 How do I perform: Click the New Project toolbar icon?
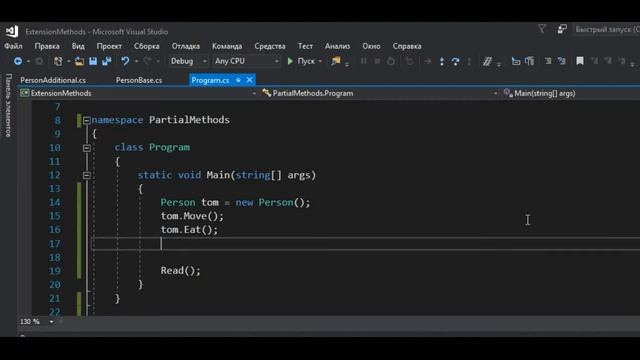(58, 61)
